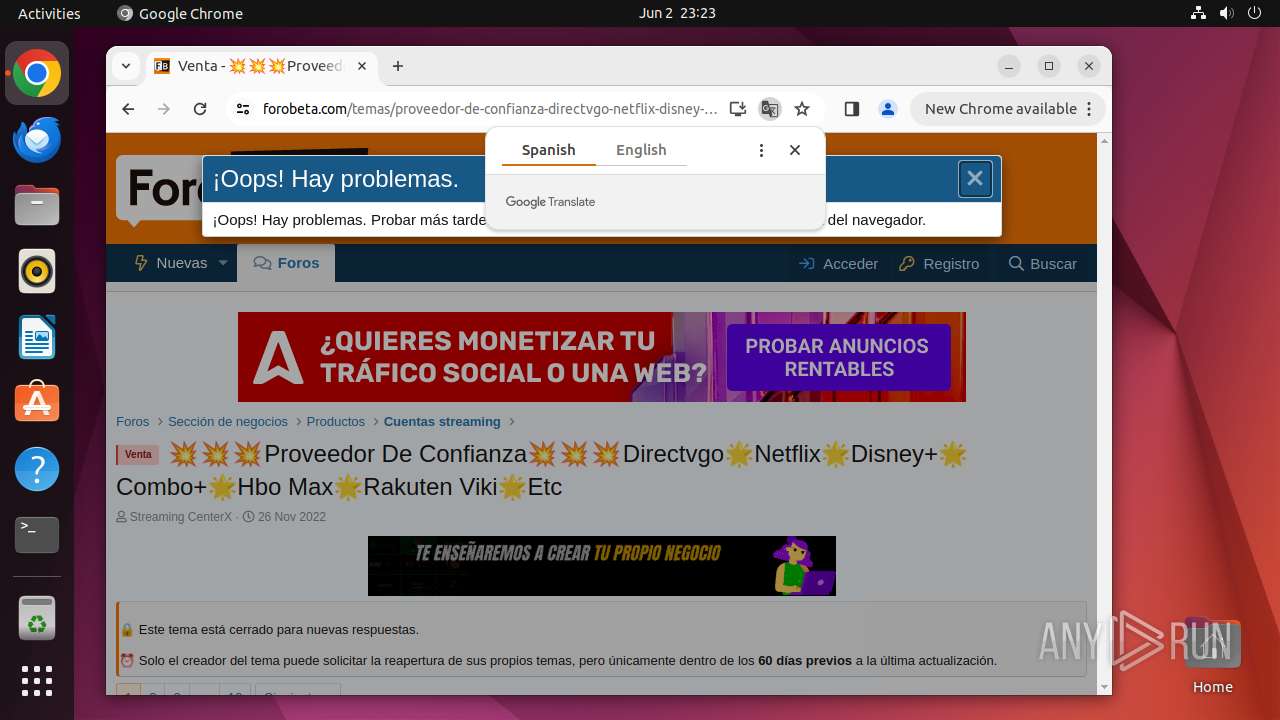
Task: Close the Venta Proveedor tab
Action: (362, 66)
